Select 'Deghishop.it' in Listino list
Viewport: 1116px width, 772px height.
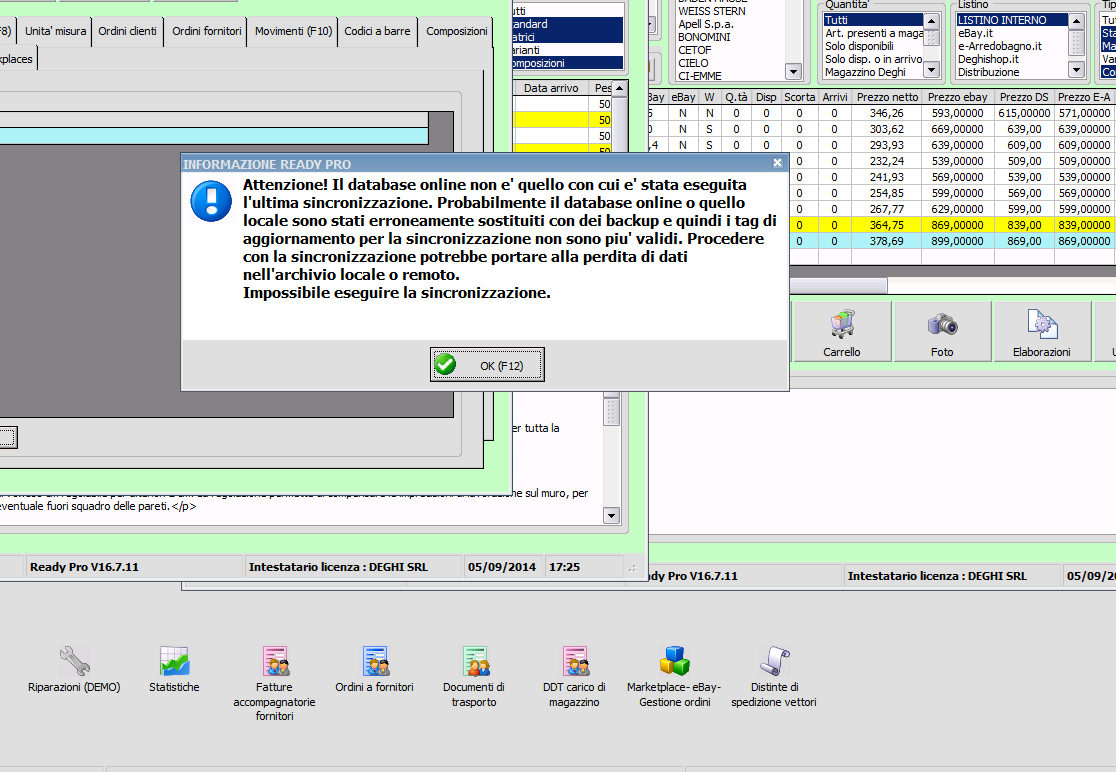coord(988,59)
